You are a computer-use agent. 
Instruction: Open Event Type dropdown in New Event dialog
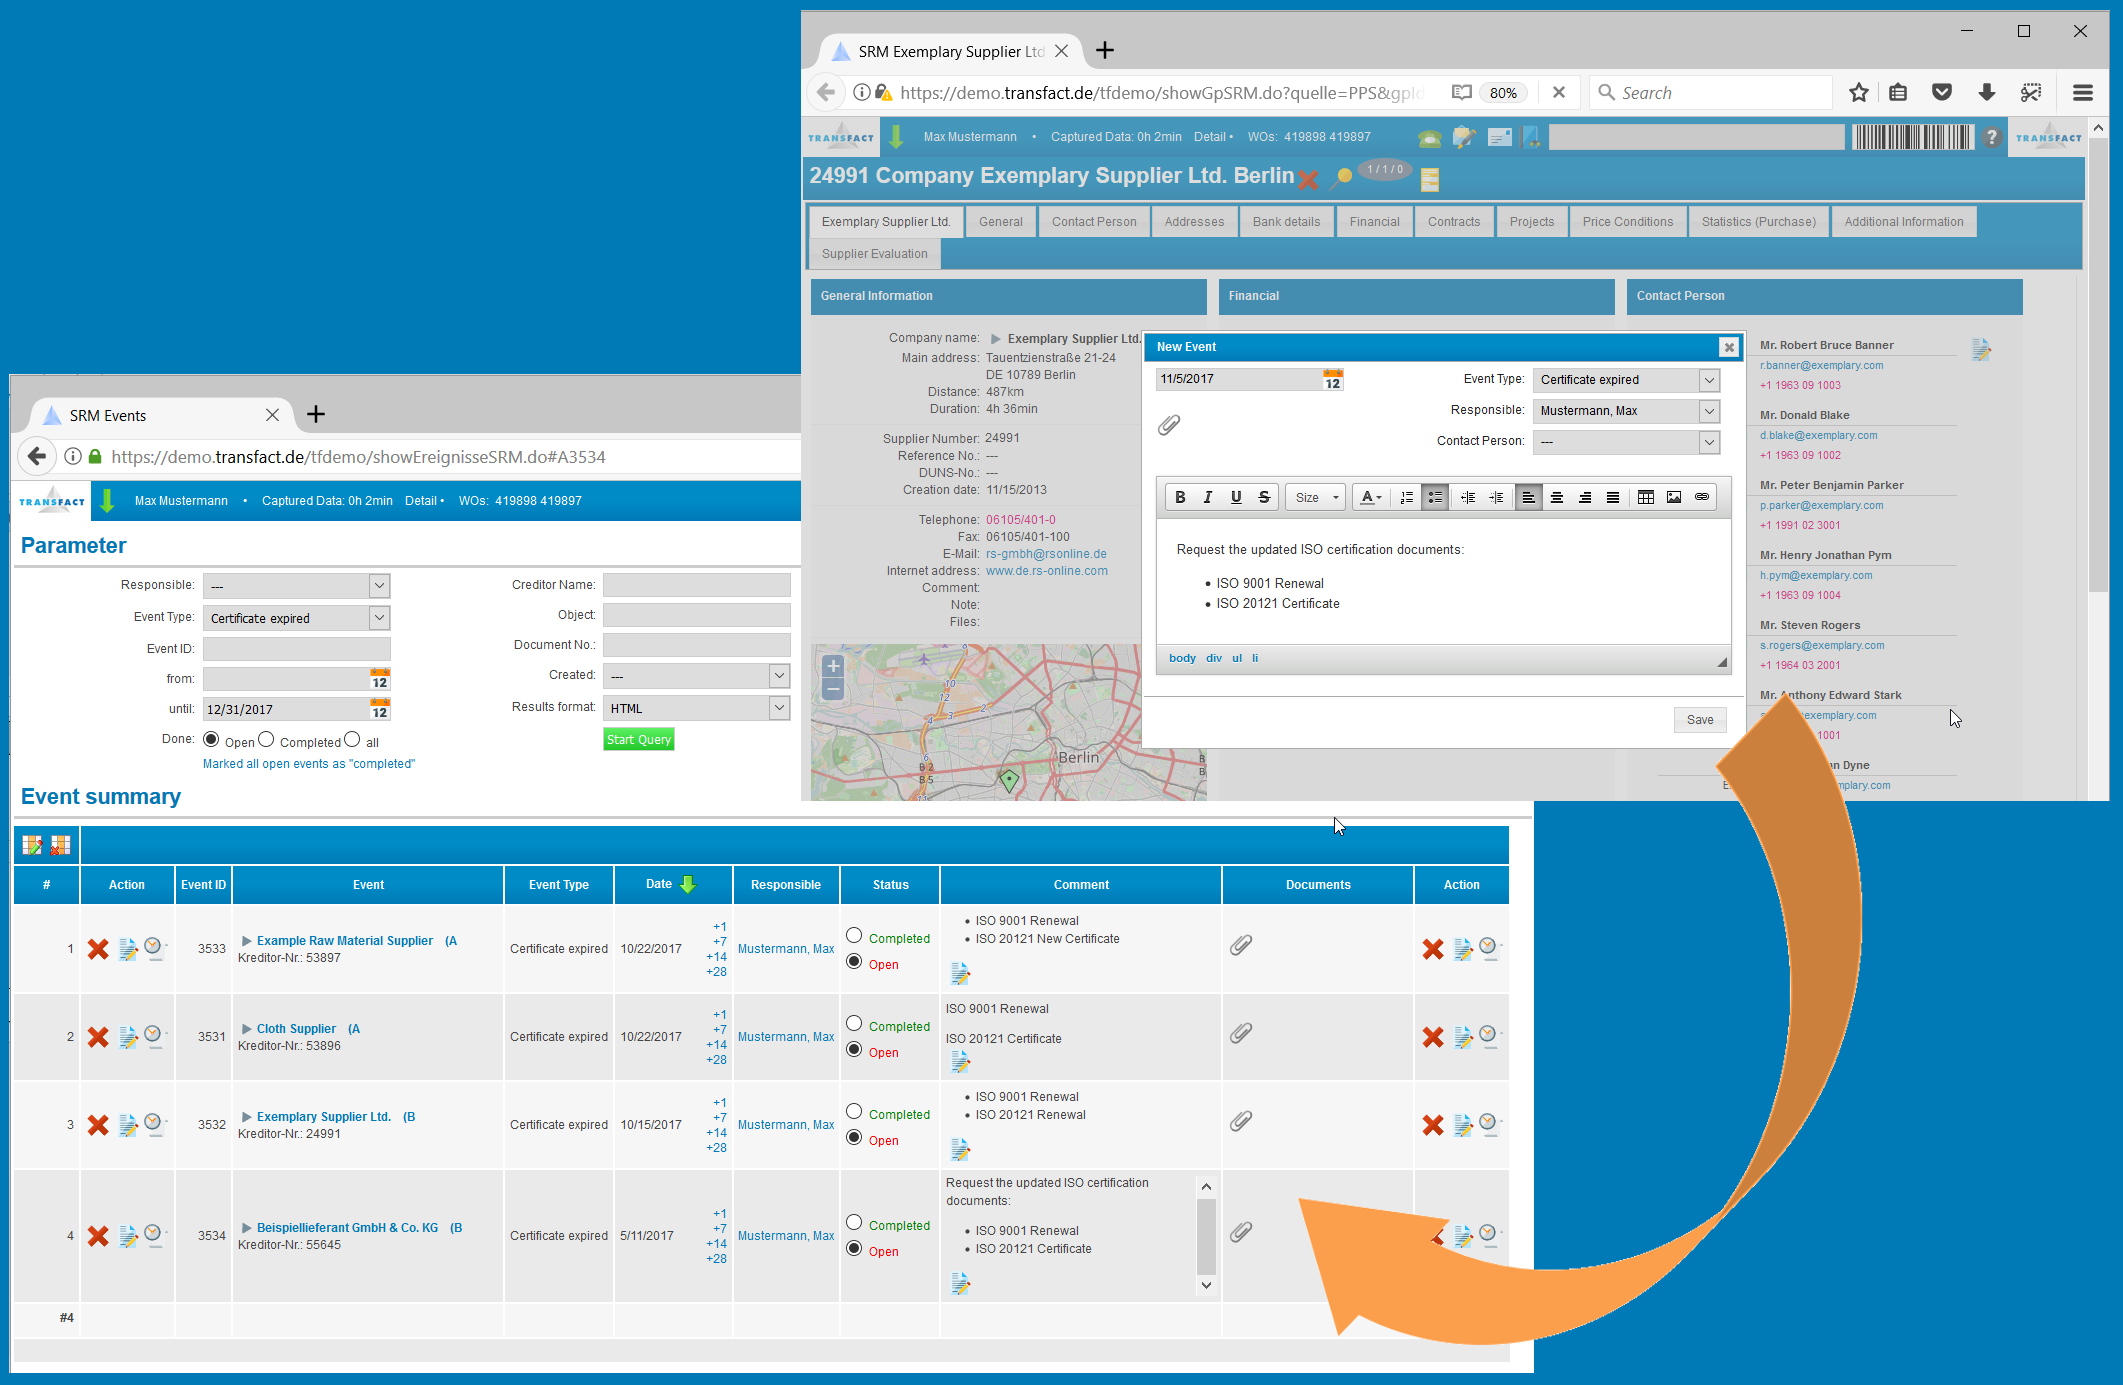(1626, 380)
